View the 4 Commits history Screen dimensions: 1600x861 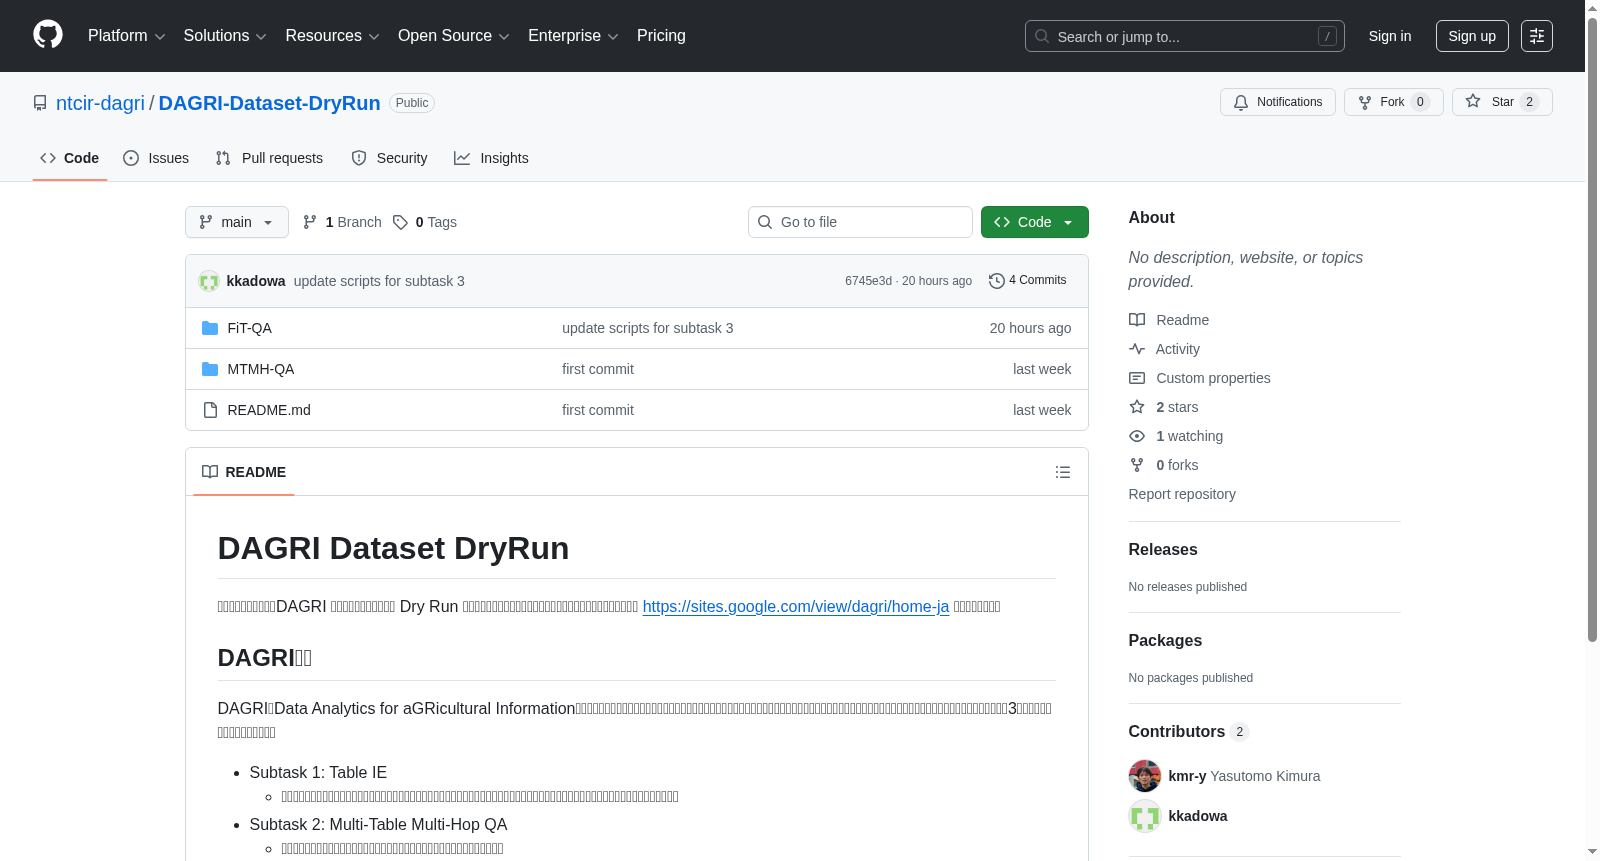pyautogui.click(x=1027, y=280)
